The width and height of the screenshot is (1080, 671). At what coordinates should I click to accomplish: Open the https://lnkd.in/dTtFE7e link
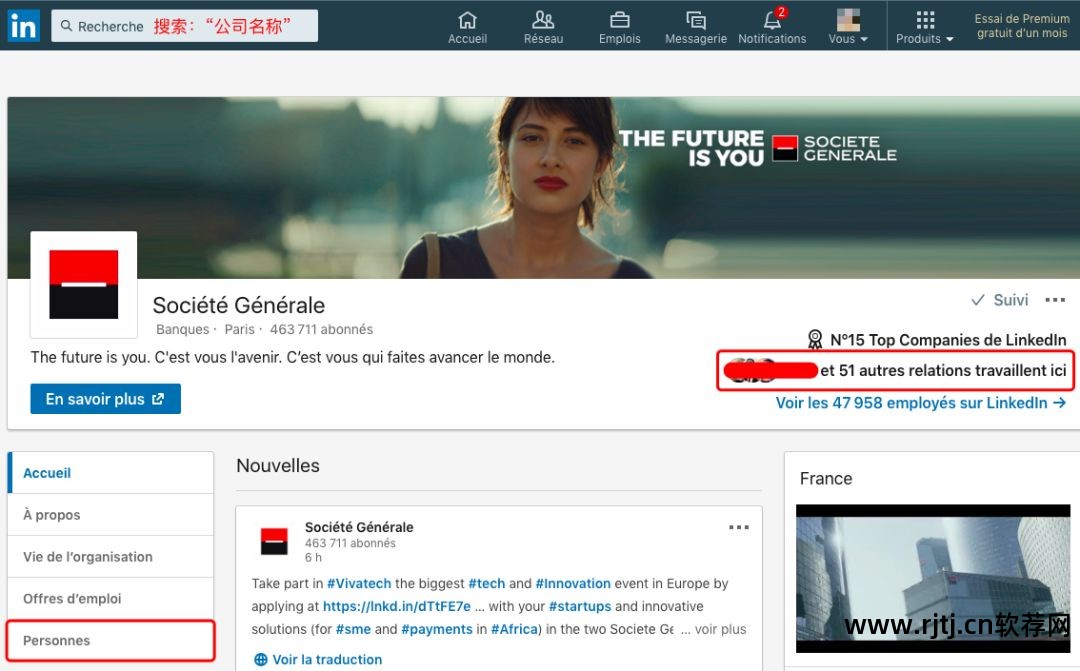pyautogui.click(x=397, y=606)
